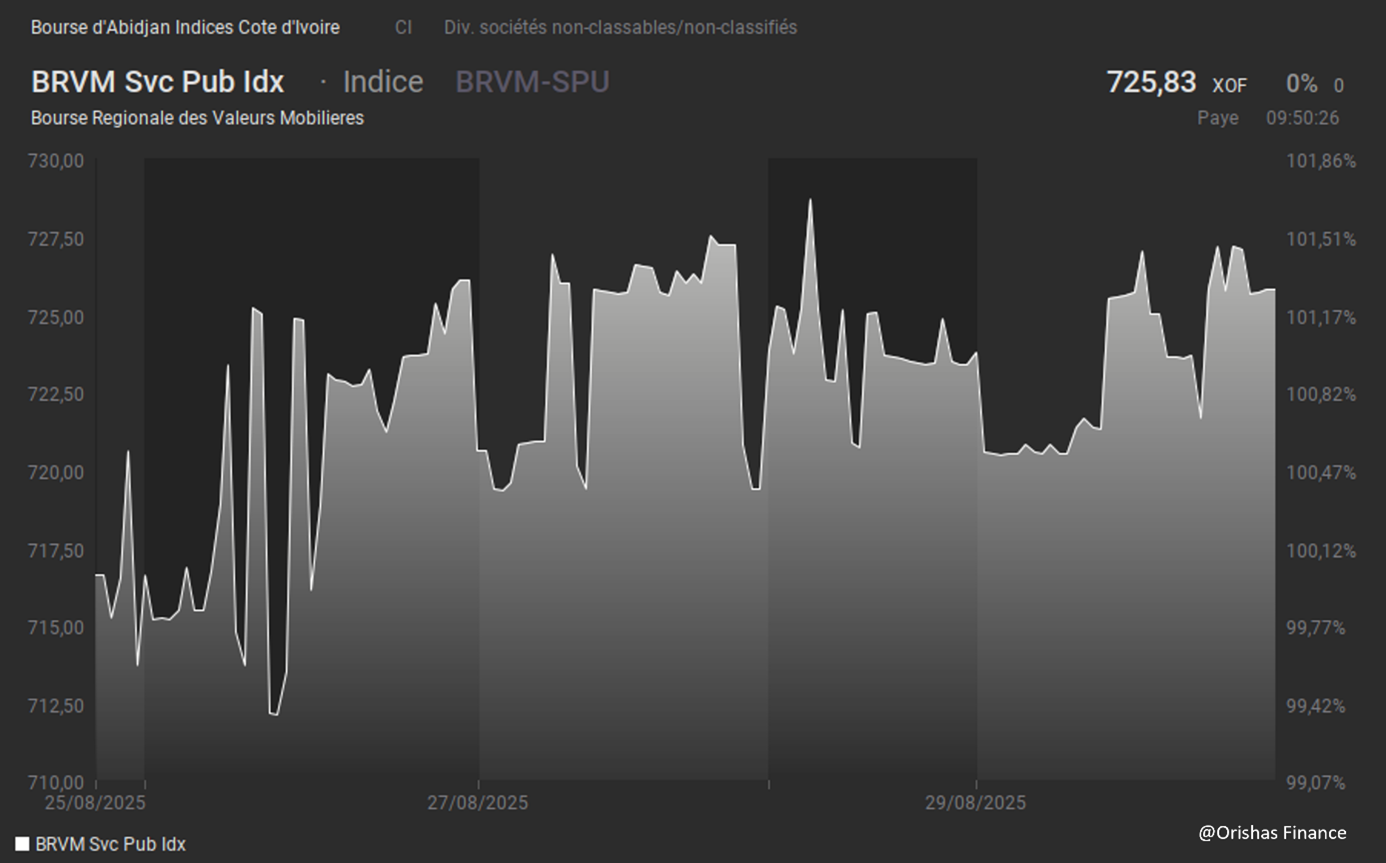Viewport: 1386px width, 863px height.
Task: Click the 0% change indicator
Action: pyautogui.click(x=1301, y=85)
